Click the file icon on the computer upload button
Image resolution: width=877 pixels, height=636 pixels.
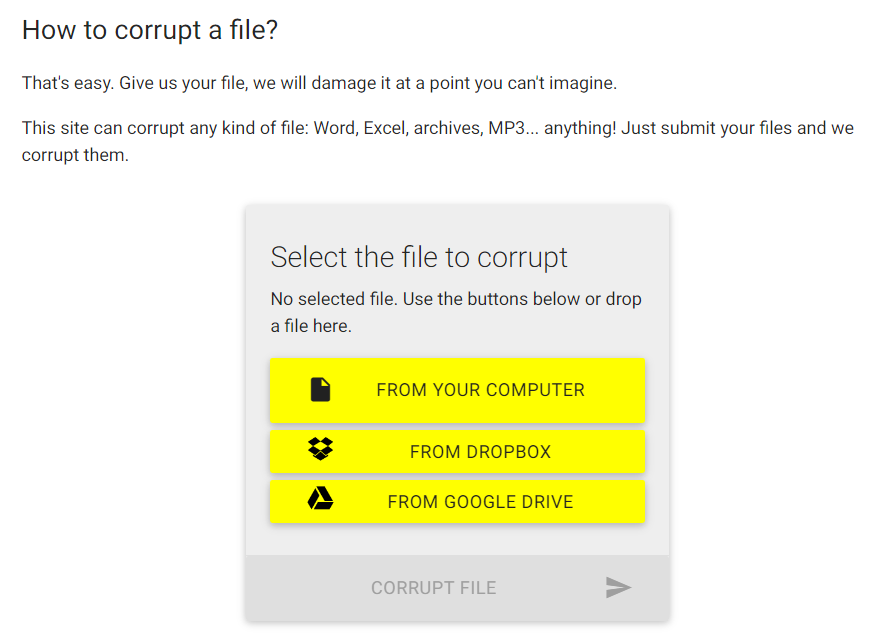tap(320, 390)
